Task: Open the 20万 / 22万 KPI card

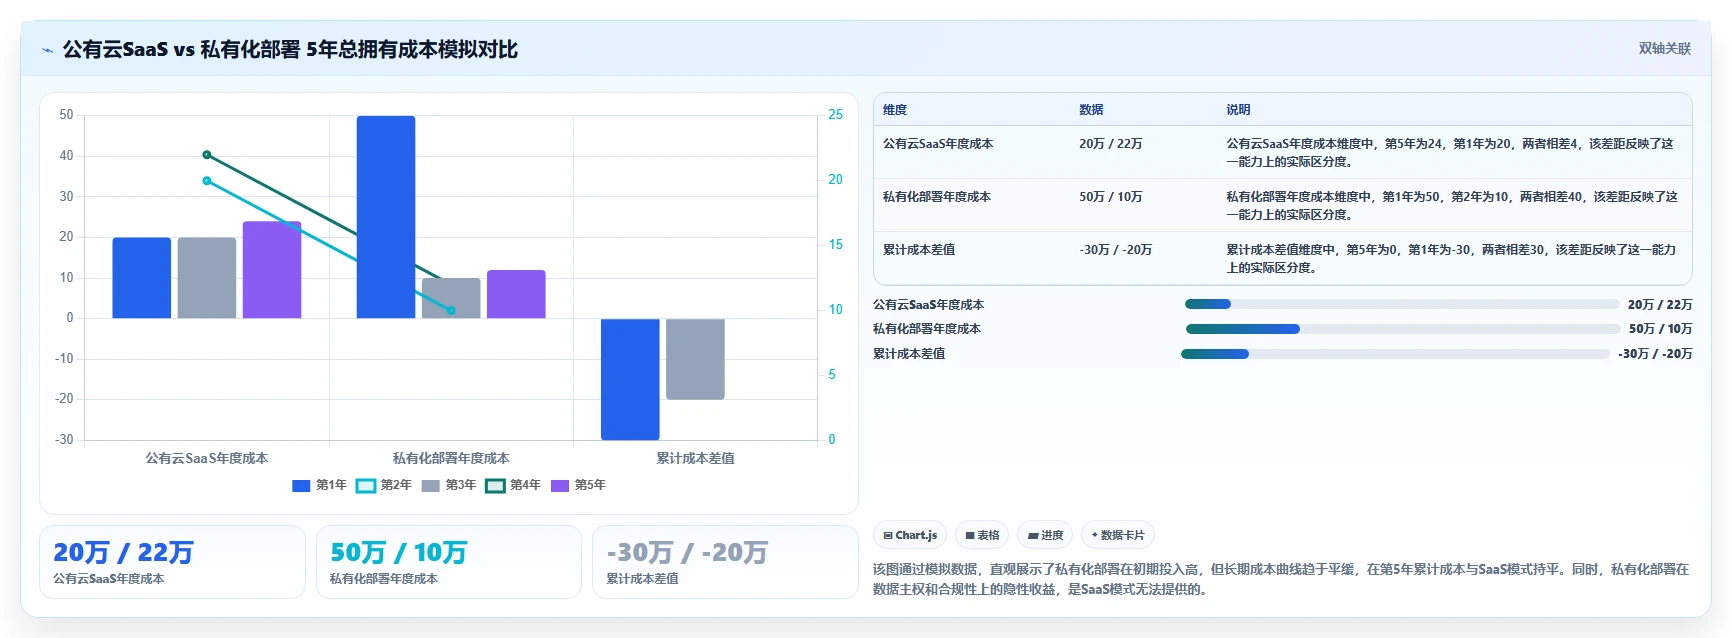Action: click(x=172, y=562)
